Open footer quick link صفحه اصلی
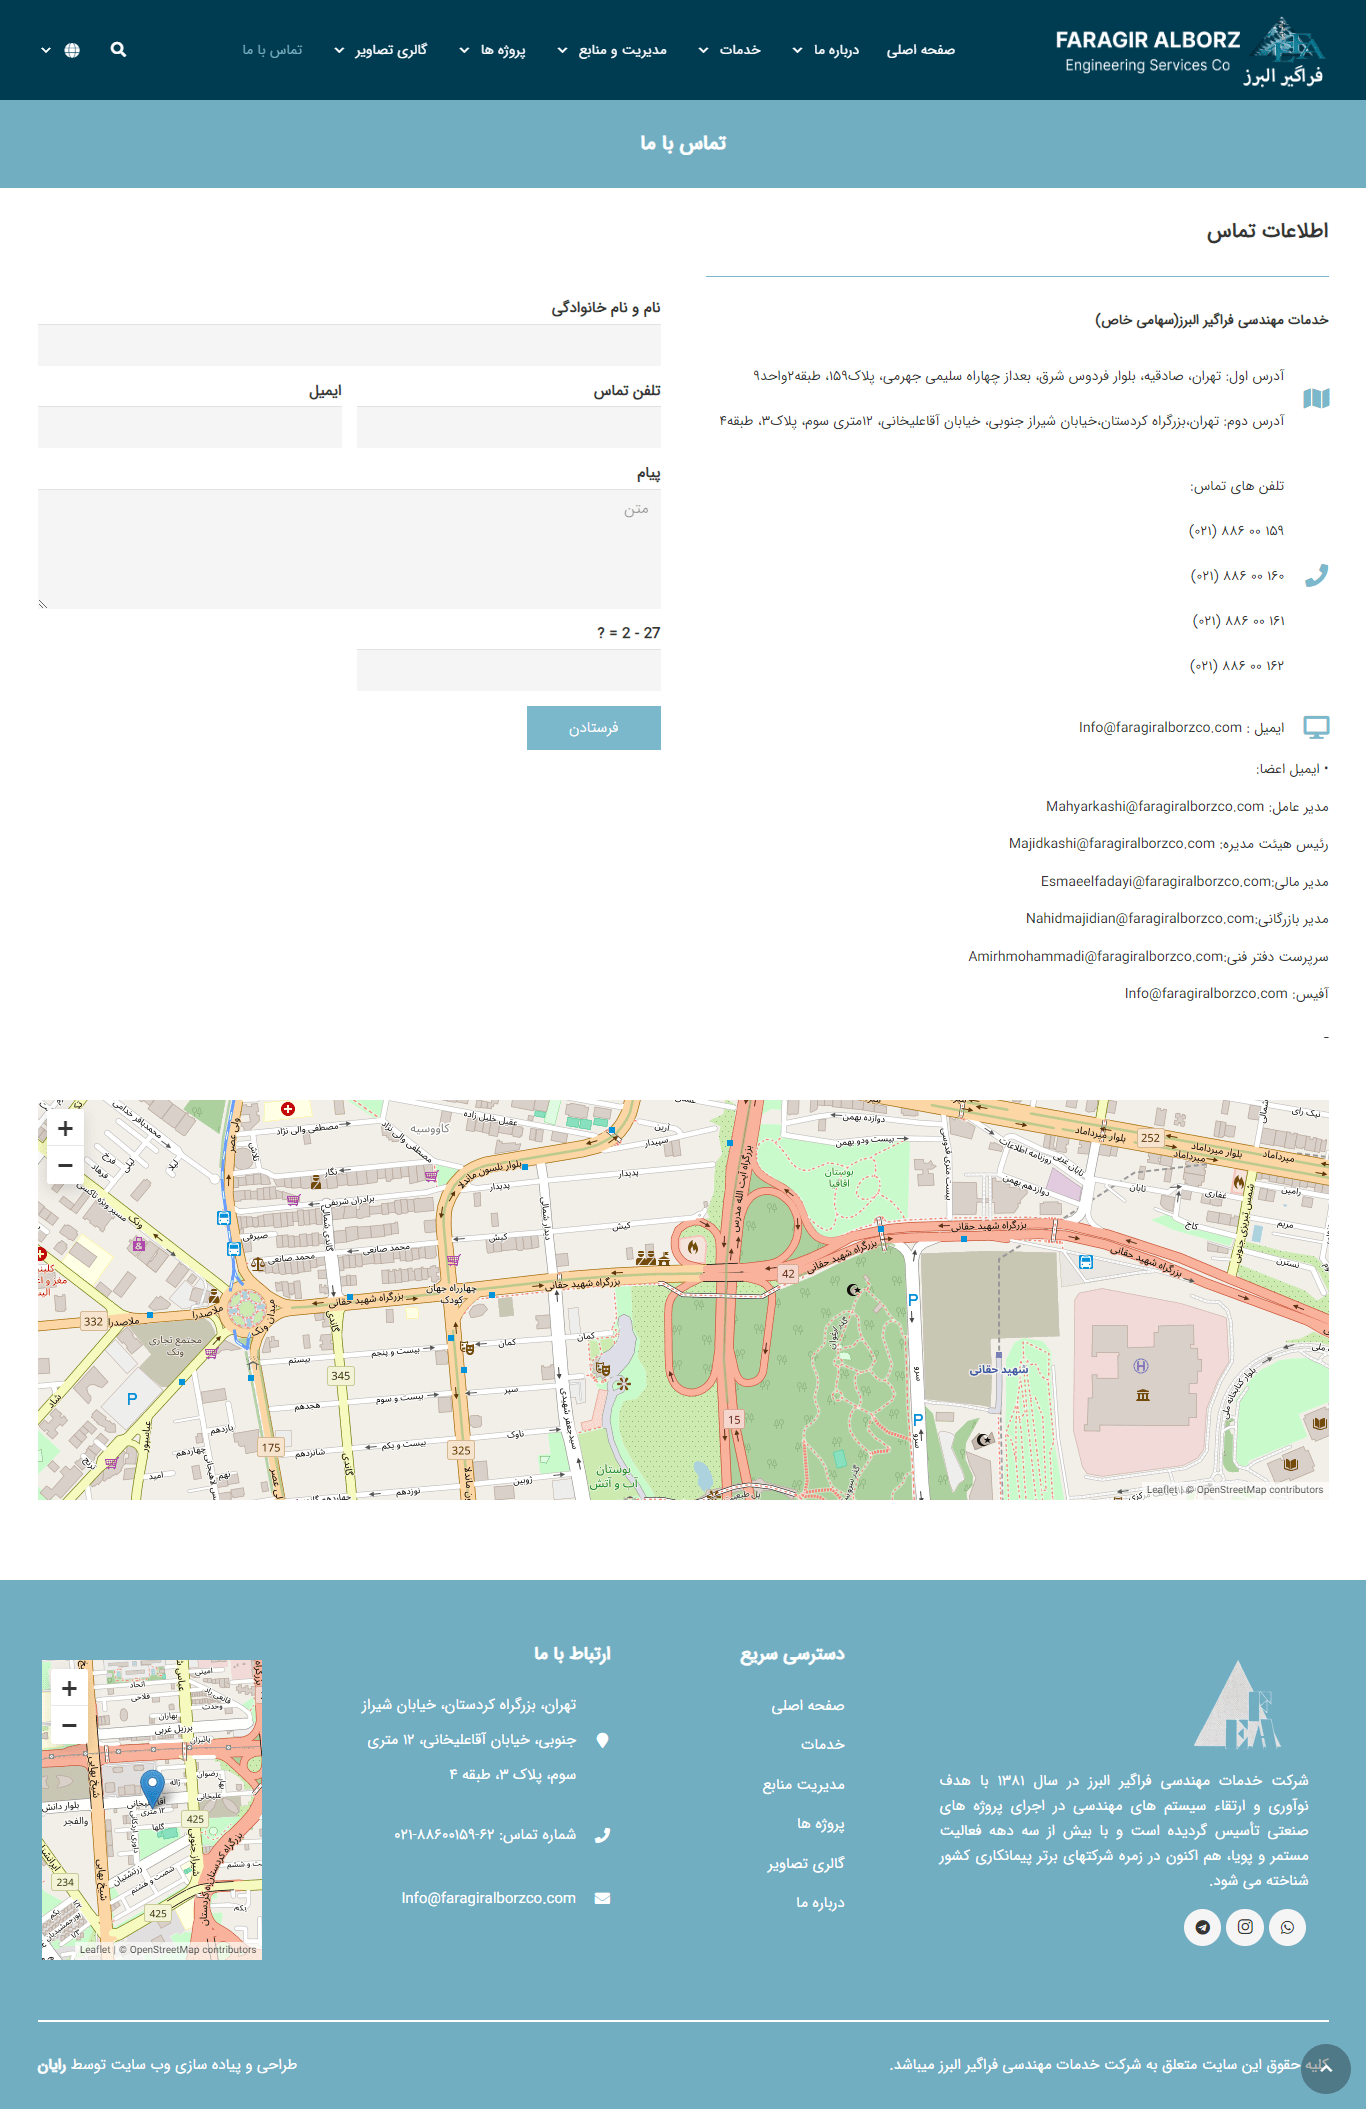Screen dimensions: 1366x2109 [x=808, y=1706]
